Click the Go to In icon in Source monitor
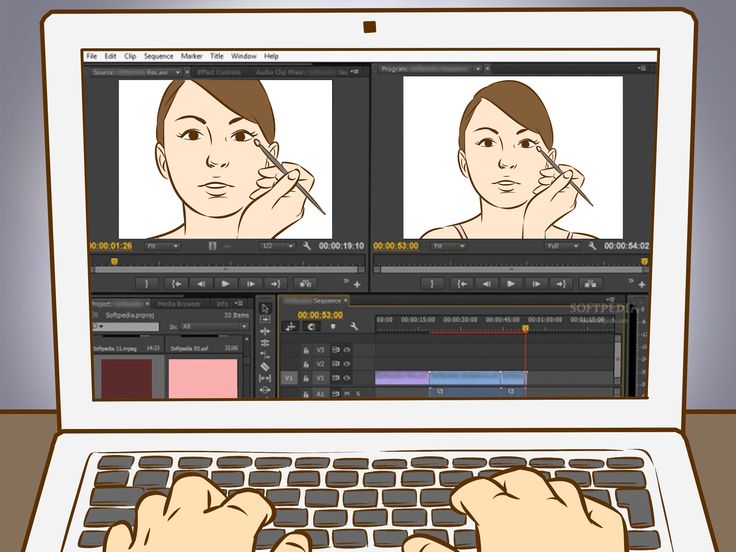 click(176, 284)
